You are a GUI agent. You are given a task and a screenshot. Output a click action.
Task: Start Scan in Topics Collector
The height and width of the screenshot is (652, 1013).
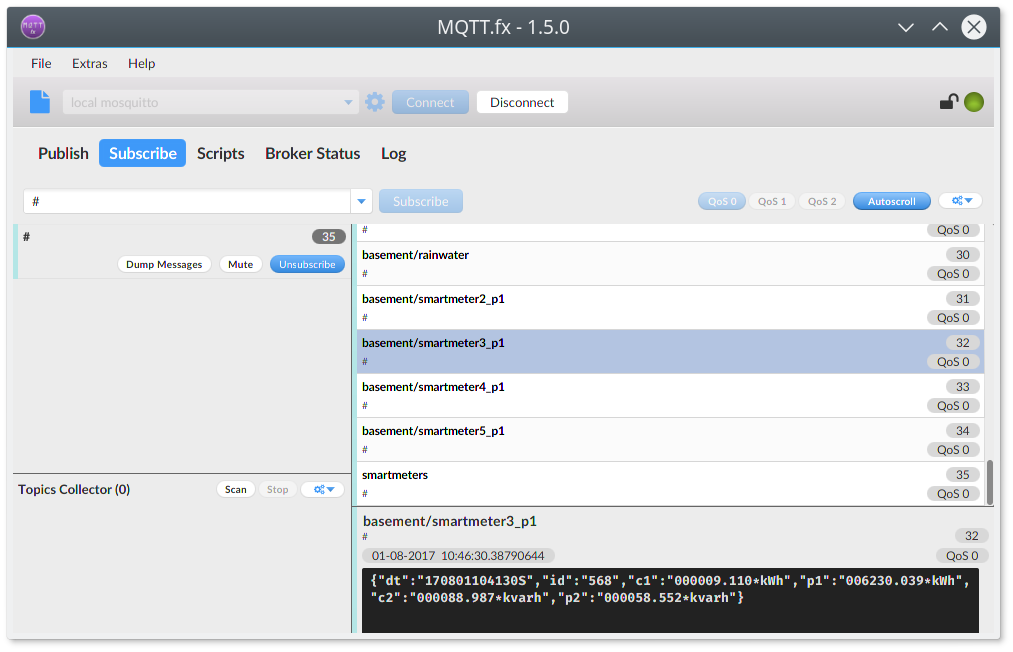tap(236, 489)
